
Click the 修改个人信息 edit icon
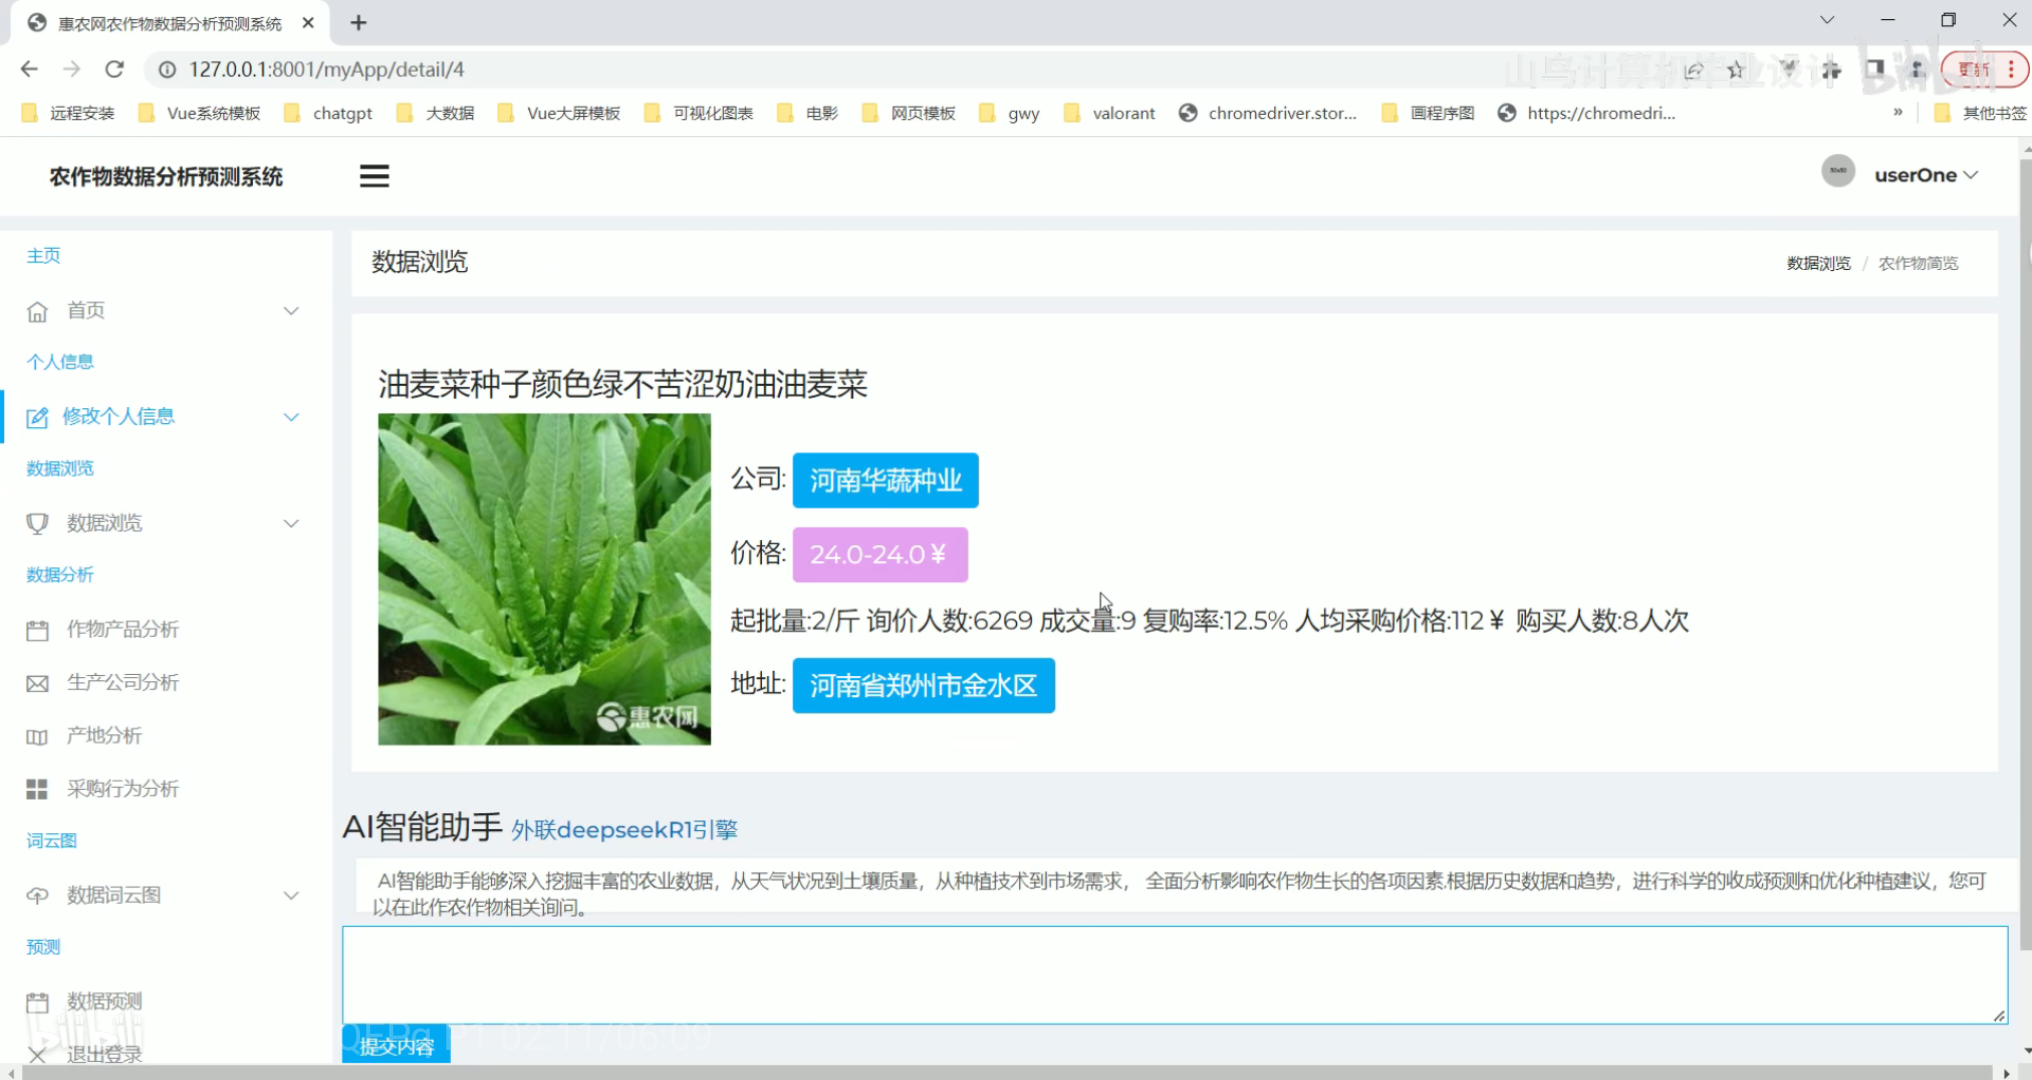click(37, 417)
